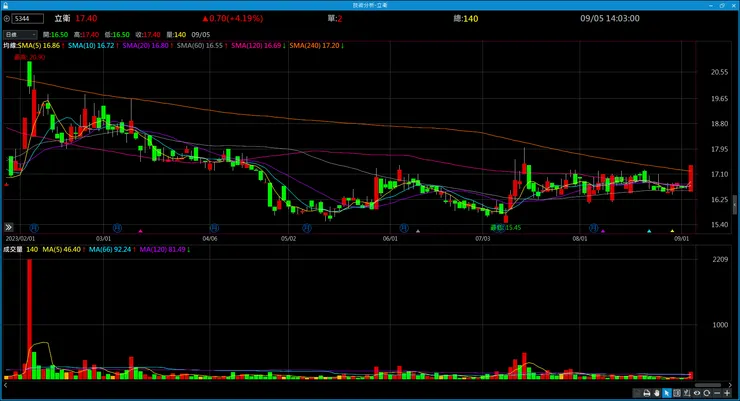Click the total volume 總:140 text
The width and height of the screenshot is (740, 401).
tap(466, 18)
